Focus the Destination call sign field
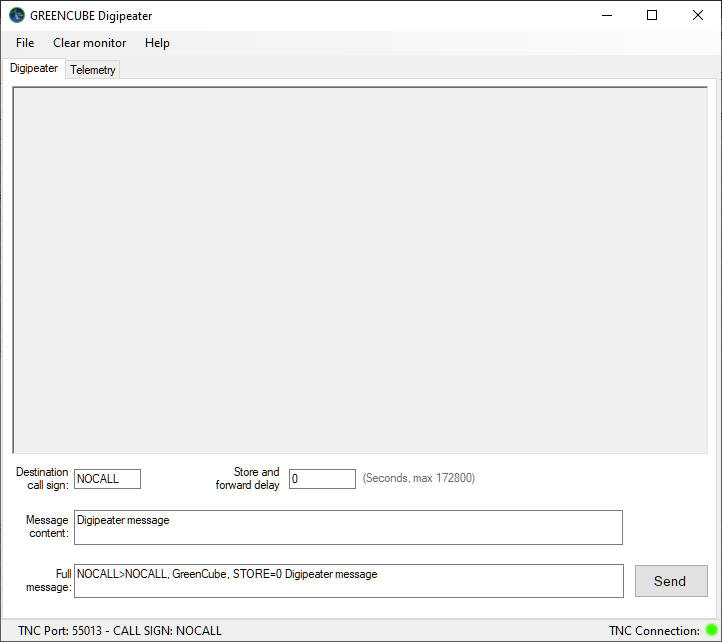The height and width of the screenshot is (642, 722). [107, 479]
